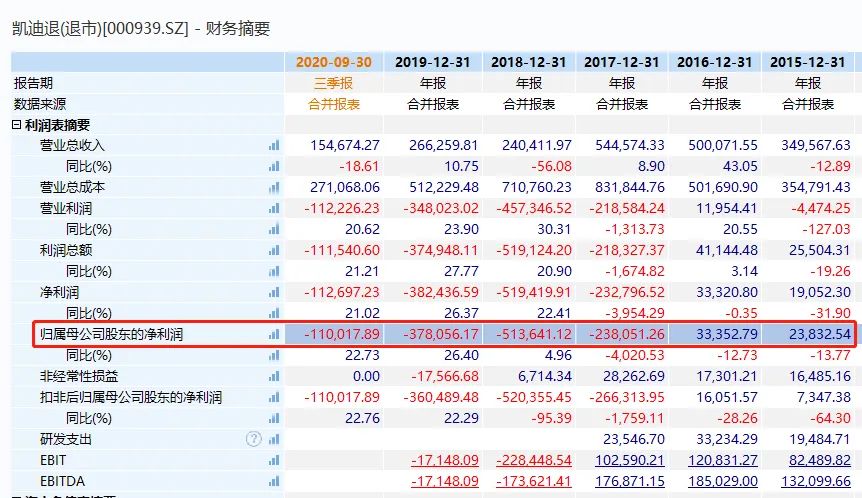
Task: Open EBIT link value 82,489.82
Action: 820,460
